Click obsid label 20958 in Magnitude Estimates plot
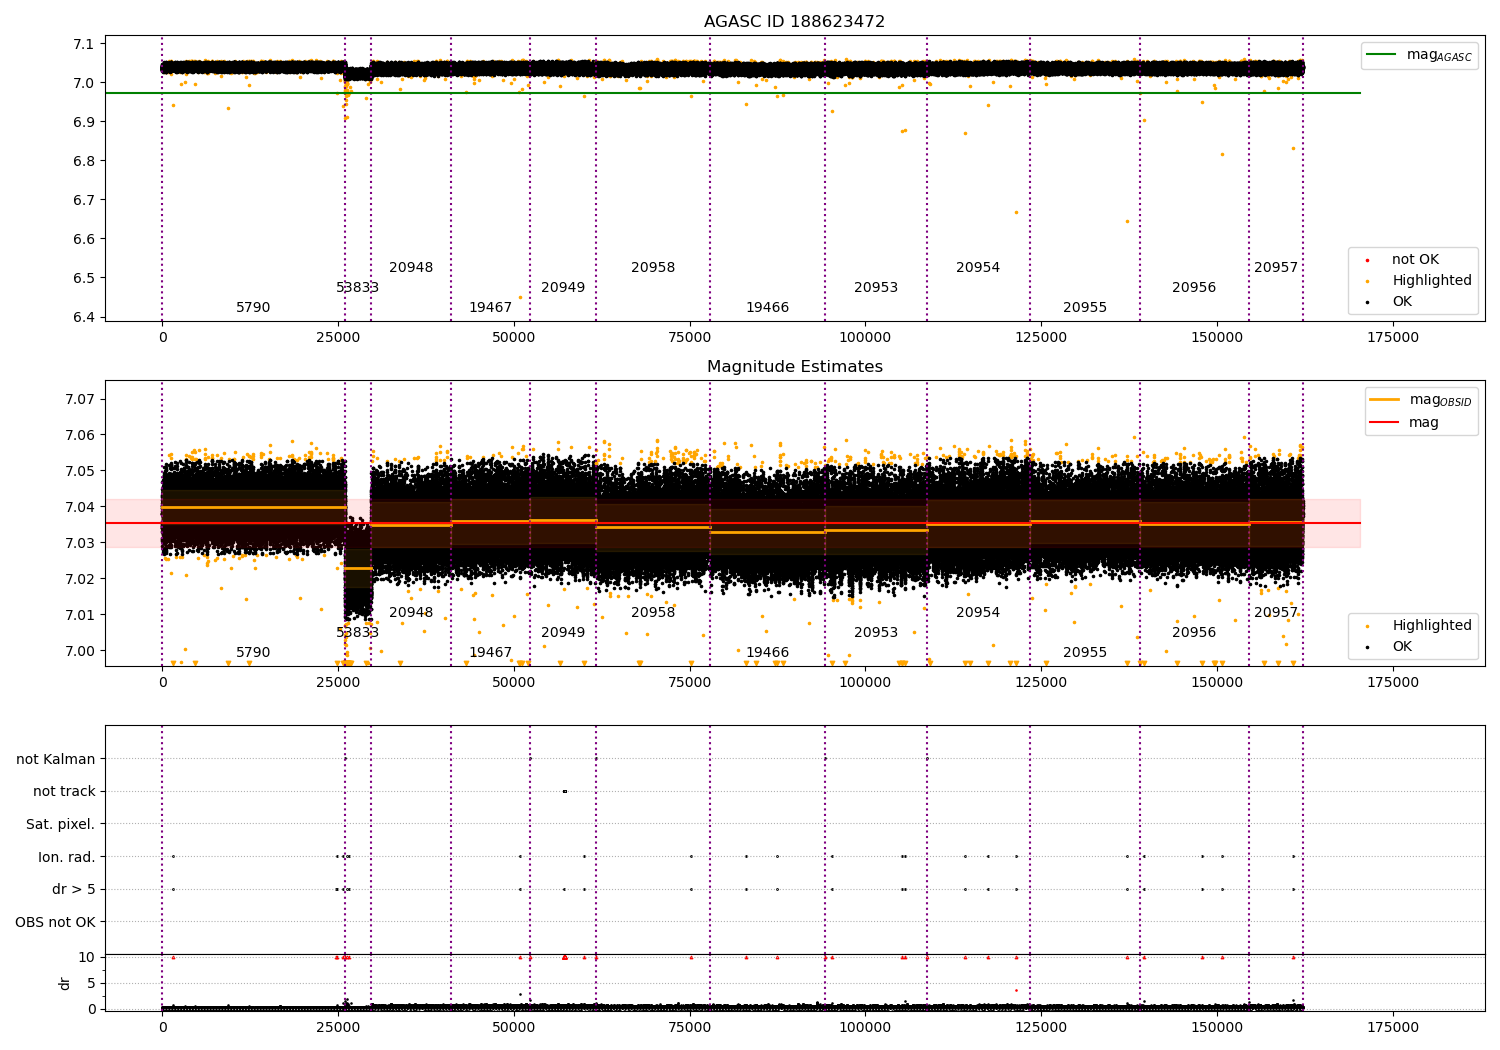Viewport: 1500px width, 1050px height. 653,613
